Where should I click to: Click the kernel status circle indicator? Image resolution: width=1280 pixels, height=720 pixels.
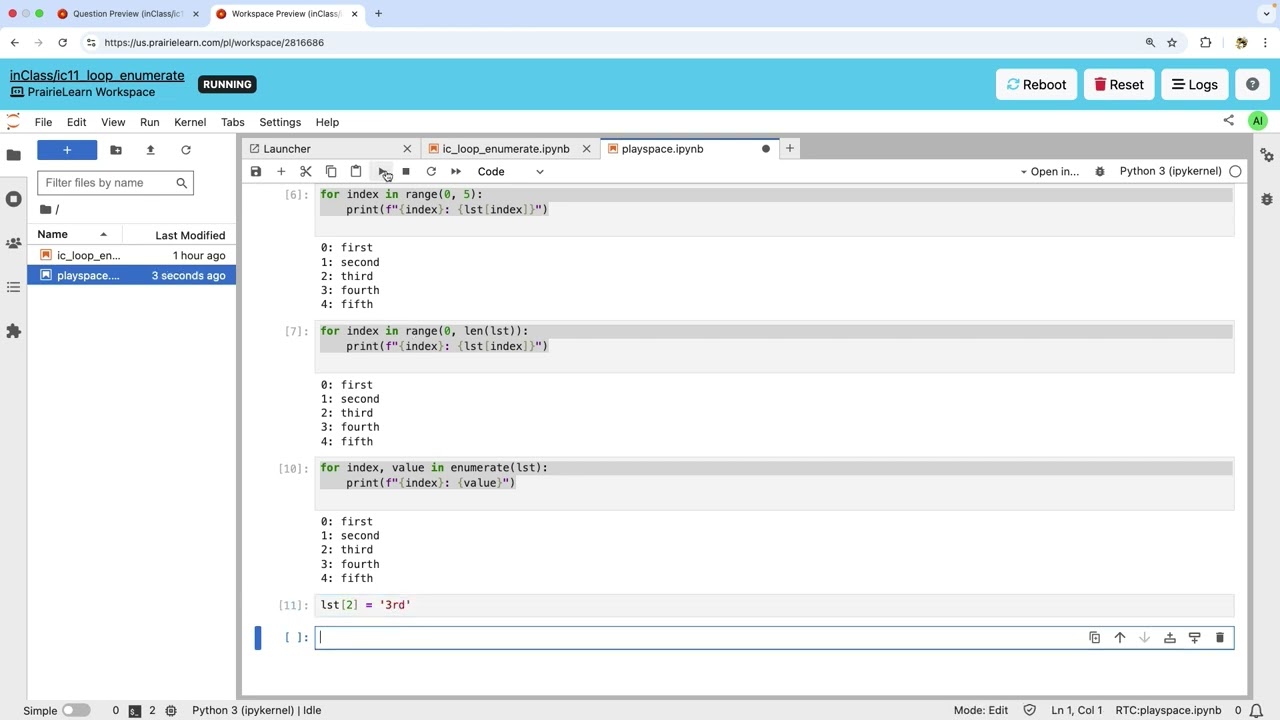(1235, 171)
